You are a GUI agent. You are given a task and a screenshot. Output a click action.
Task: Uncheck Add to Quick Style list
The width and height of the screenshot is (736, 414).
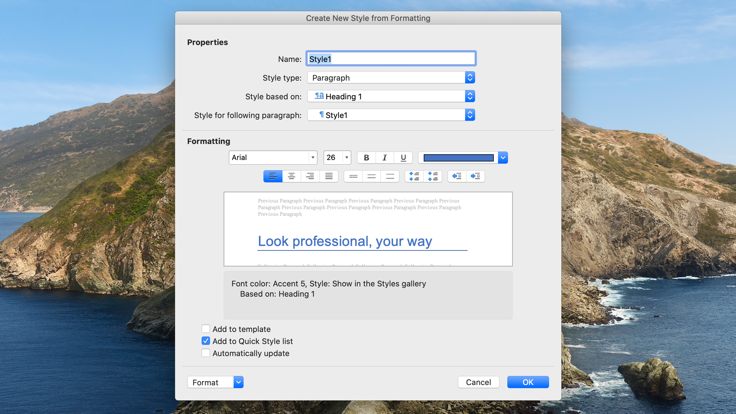206,341
